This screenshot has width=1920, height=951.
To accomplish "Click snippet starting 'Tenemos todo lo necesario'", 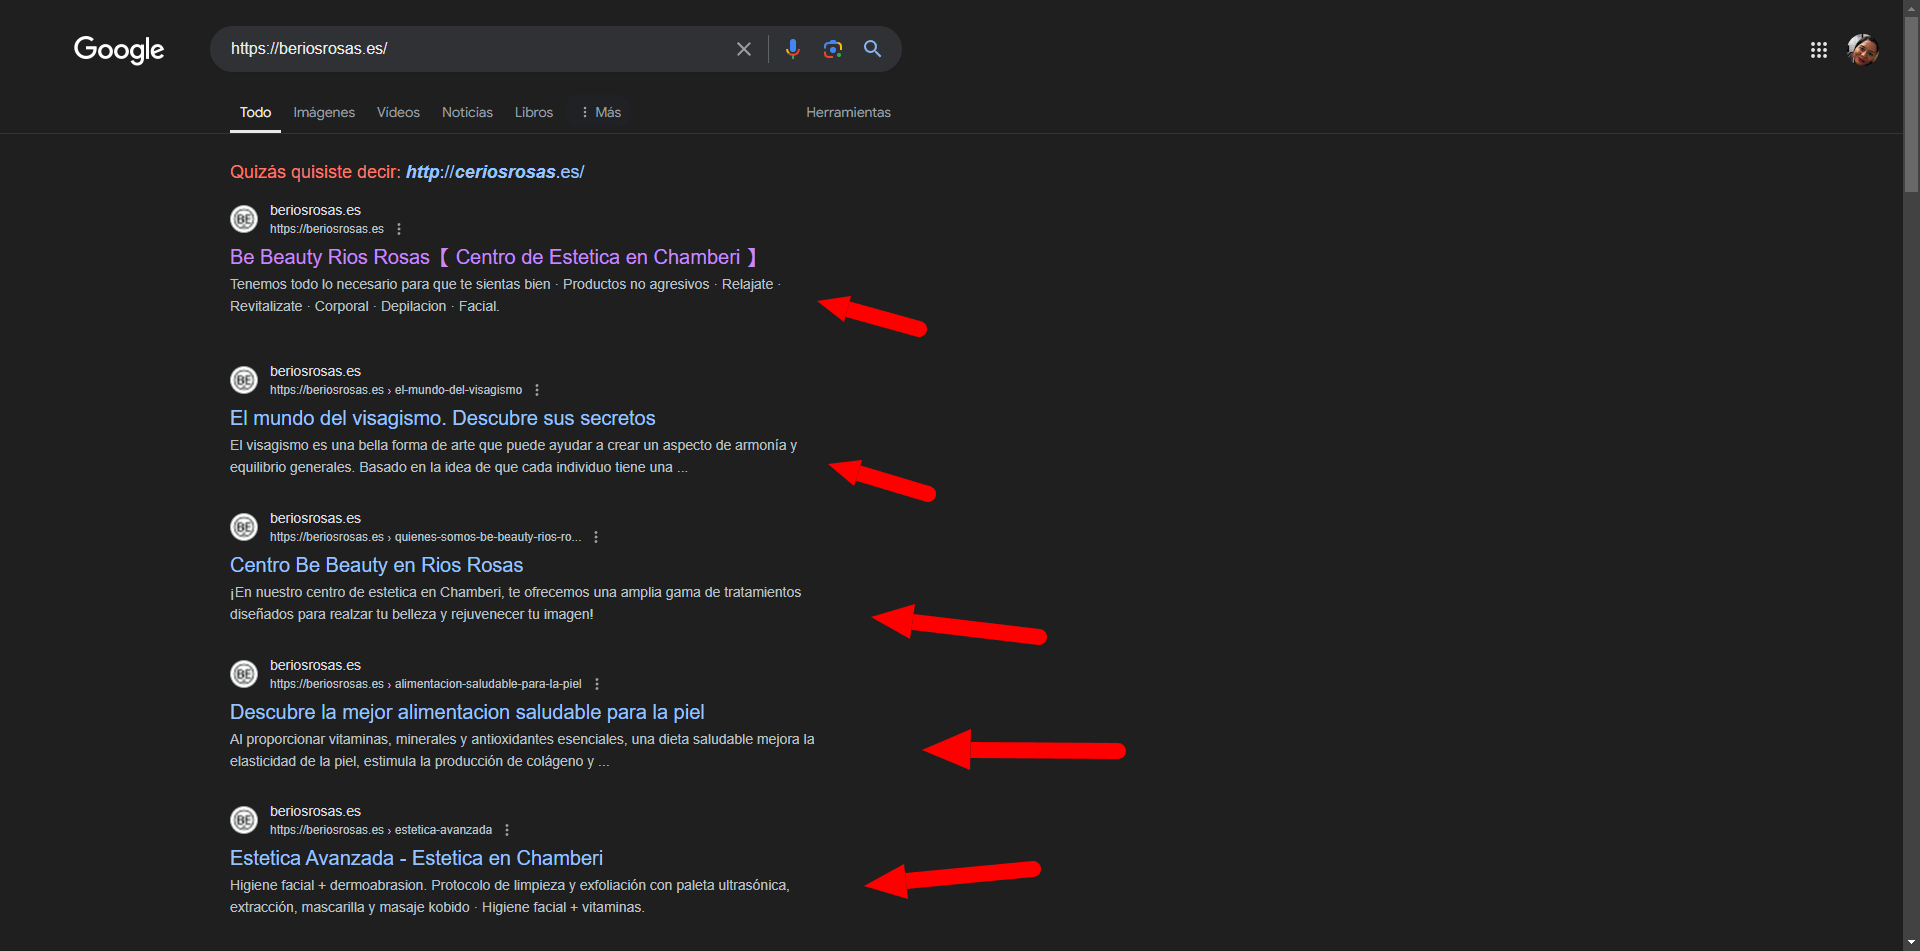I will point(506,295).
